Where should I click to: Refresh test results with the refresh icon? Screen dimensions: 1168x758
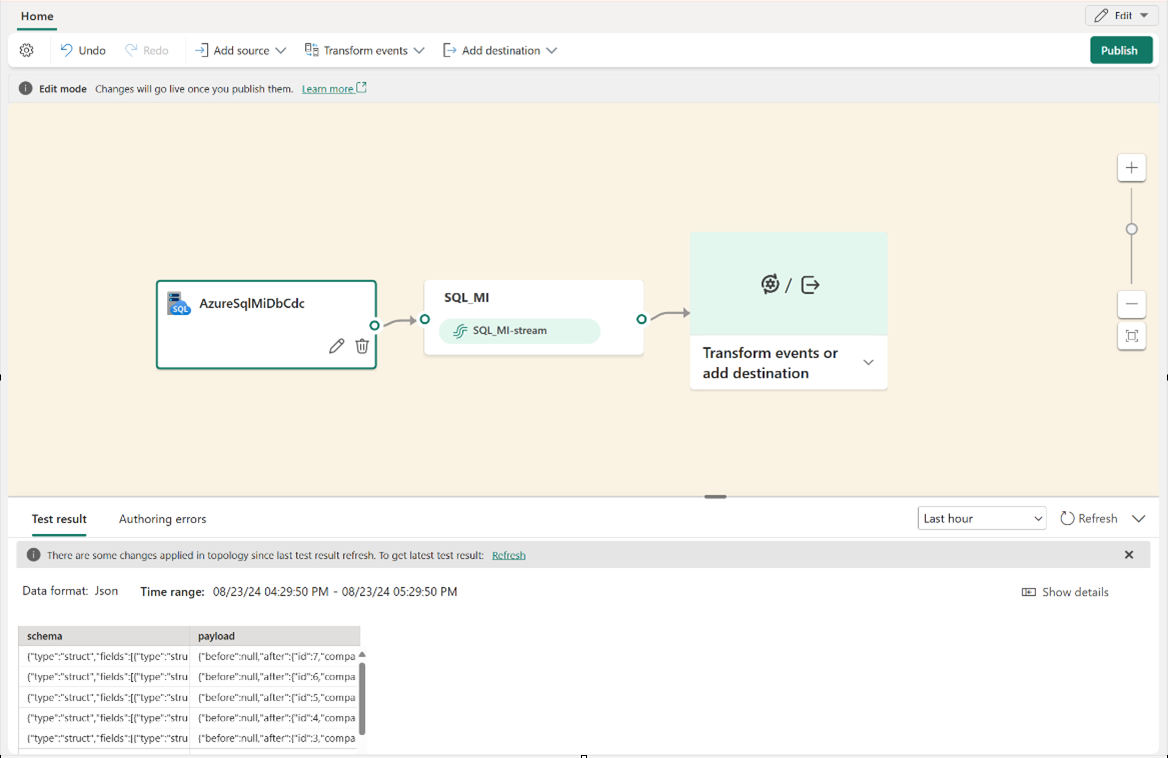(1066, 518)
